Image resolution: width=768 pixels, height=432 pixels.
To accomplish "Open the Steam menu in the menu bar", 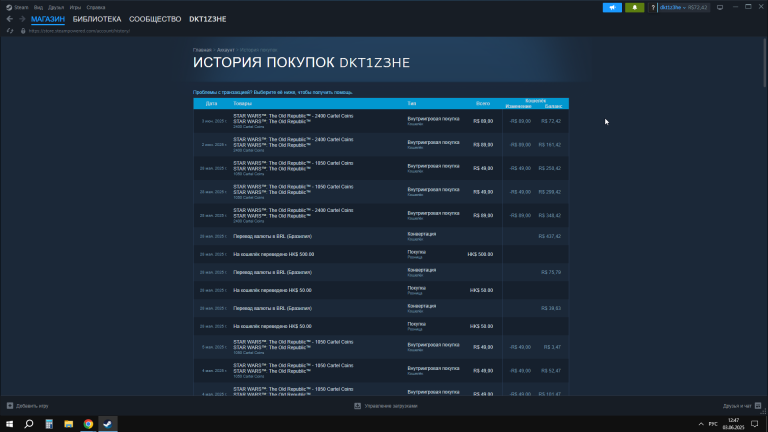I will click(21, 7).
